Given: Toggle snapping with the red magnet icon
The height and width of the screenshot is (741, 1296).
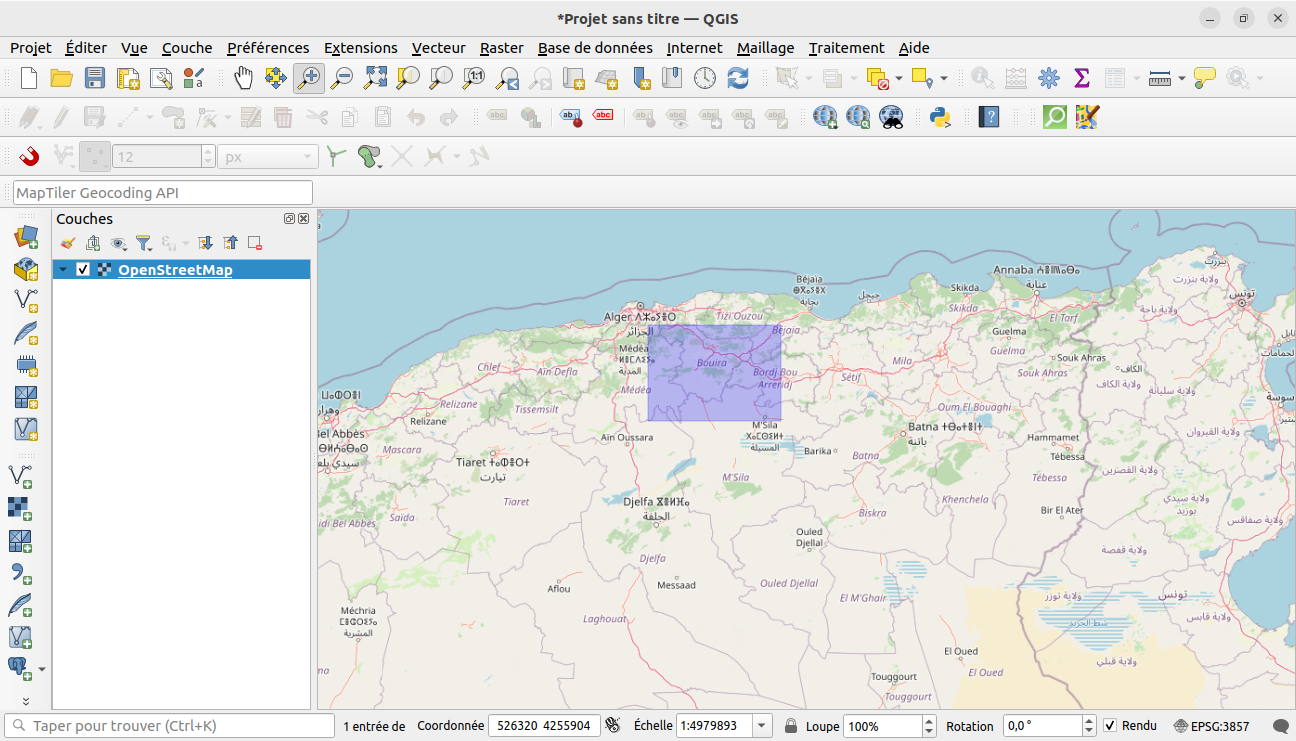Looking at the screenshot, I should 29,156.
